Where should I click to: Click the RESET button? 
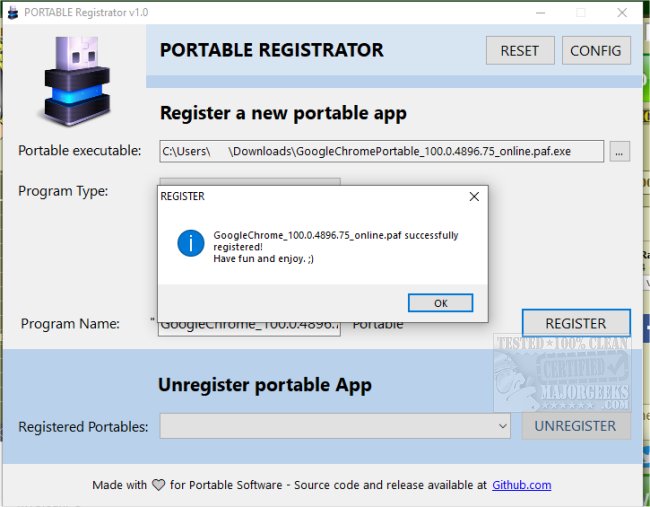click(520, 51)
